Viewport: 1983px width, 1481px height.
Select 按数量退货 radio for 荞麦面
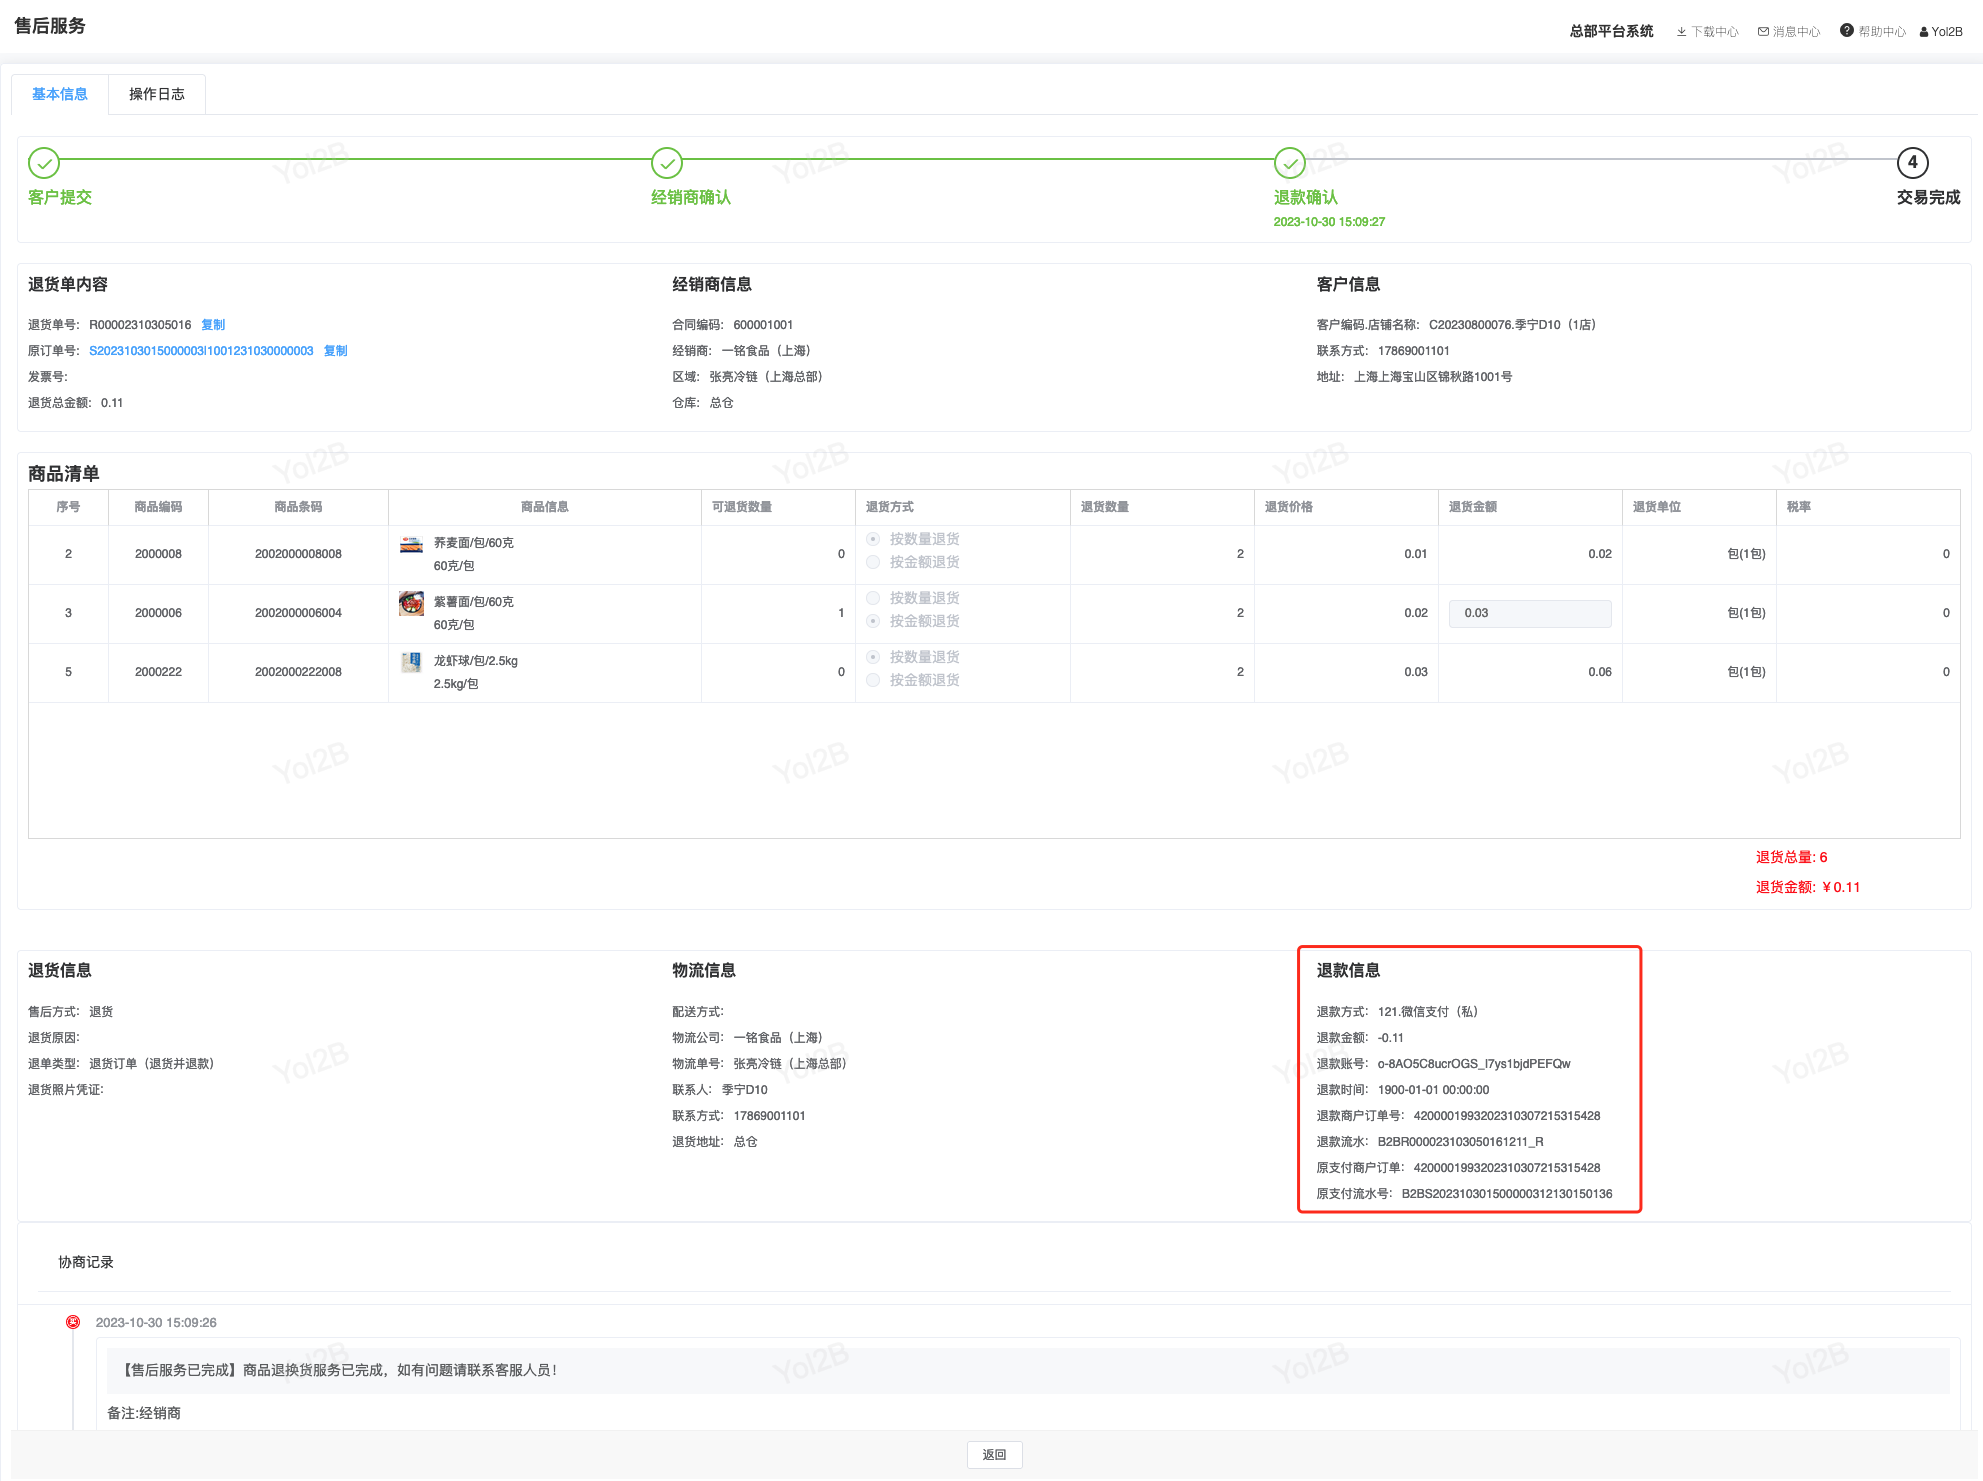(x=873, y=539)
